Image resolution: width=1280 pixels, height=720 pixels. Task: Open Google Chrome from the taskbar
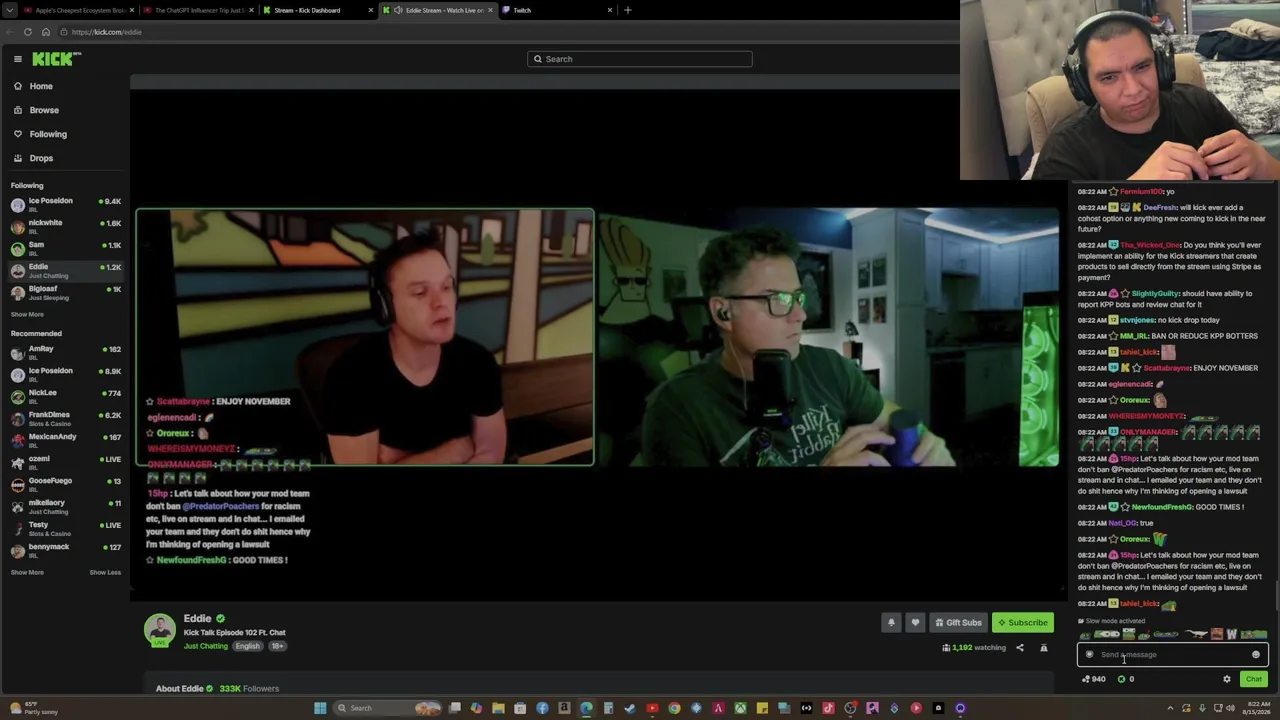click(x=674, y=708)
